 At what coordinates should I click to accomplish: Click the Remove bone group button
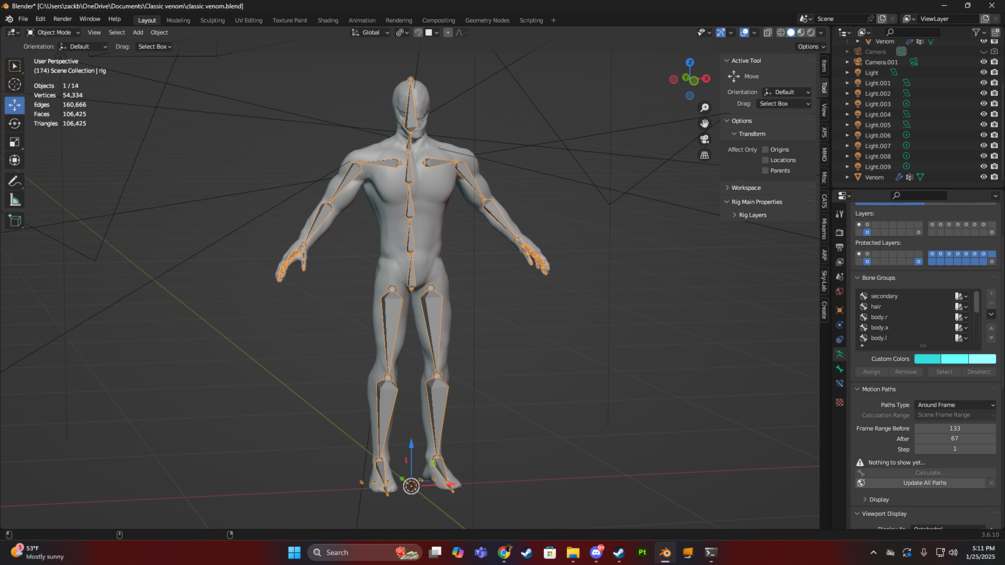[x=905, y=372]
